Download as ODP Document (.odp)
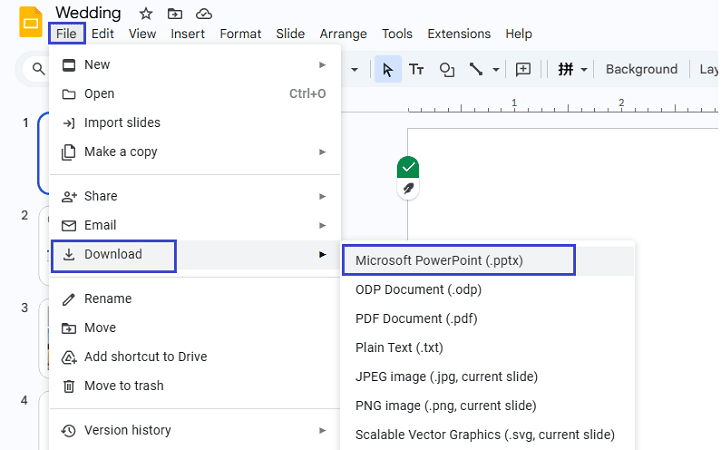This screenshot has height=450, width=721. tap(487, 290)
